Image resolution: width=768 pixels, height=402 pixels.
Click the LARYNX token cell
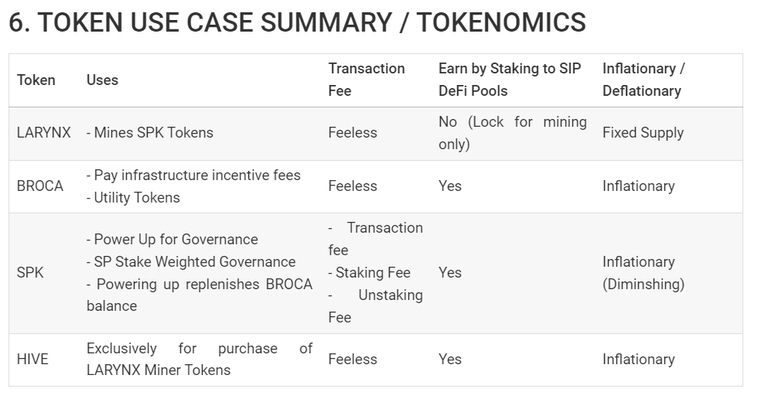44,132
